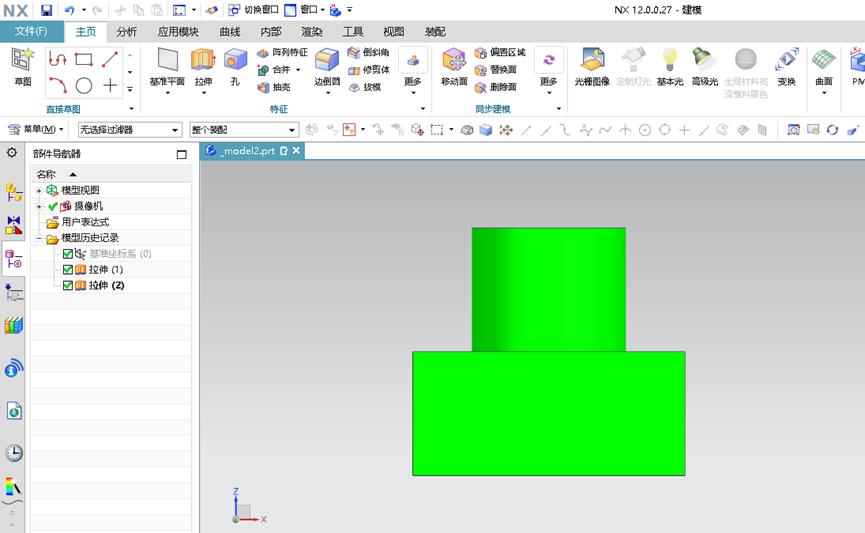This screenshot has height=533, width=865.
Task: Open the Reuse Library books icon
Action: click(x=14, y=326)
